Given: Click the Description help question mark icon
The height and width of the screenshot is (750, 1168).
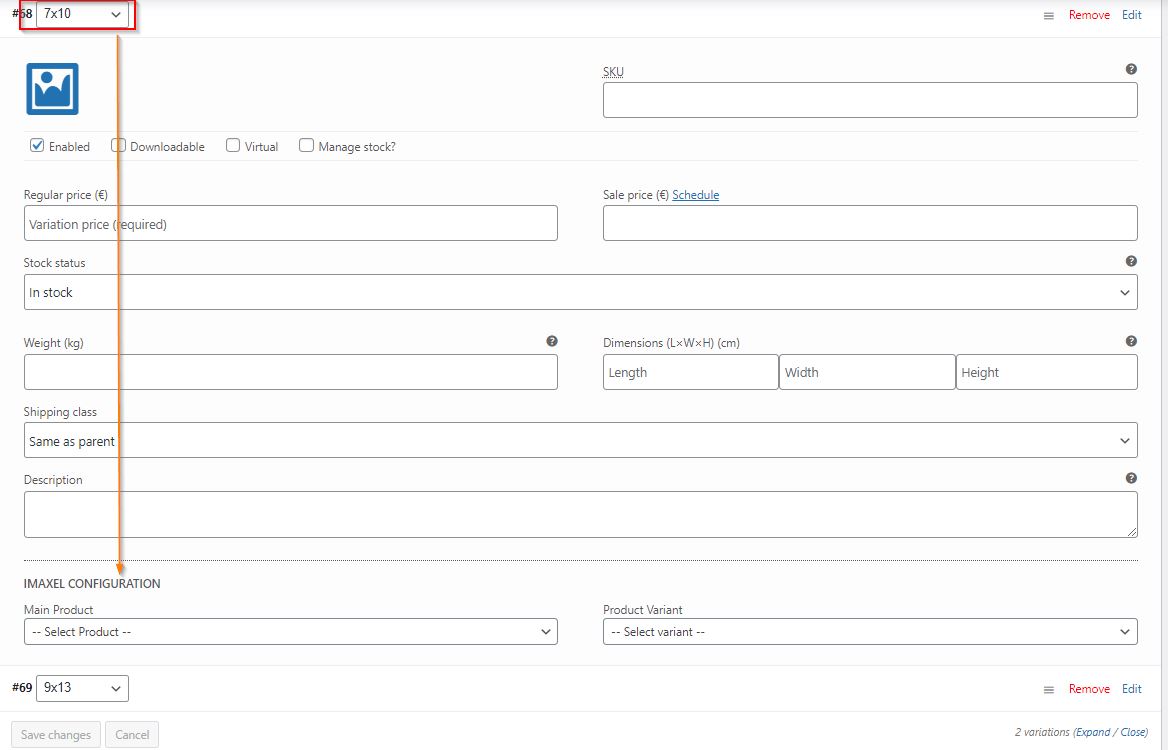Looking at the screenshot, I should coord(1131,478).
